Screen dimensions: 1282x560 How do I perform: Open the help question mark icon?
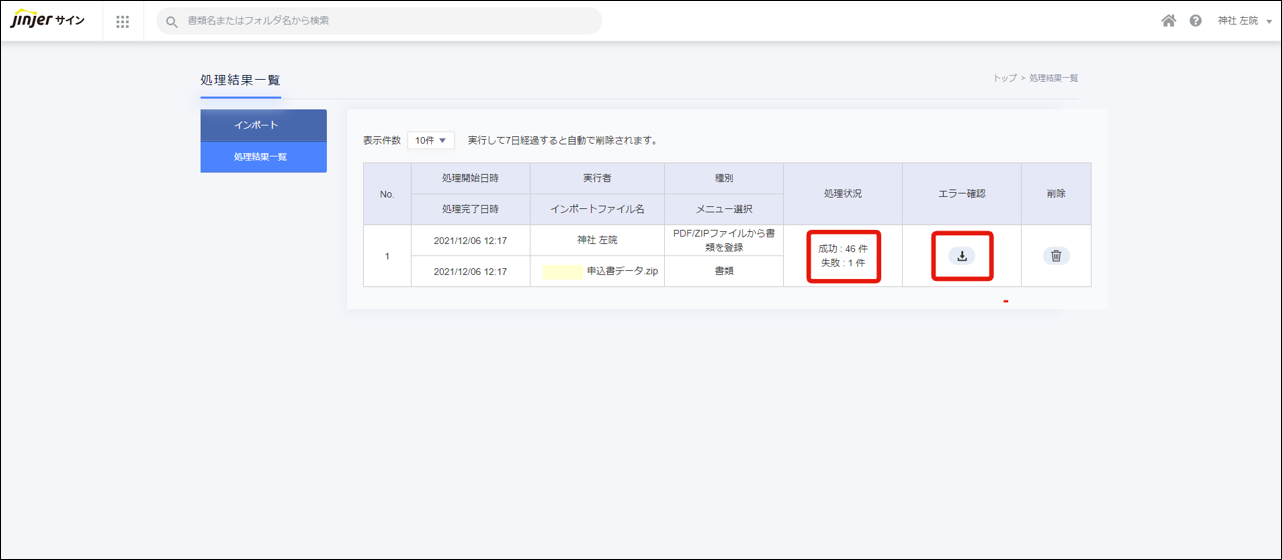coord(1195,21)
